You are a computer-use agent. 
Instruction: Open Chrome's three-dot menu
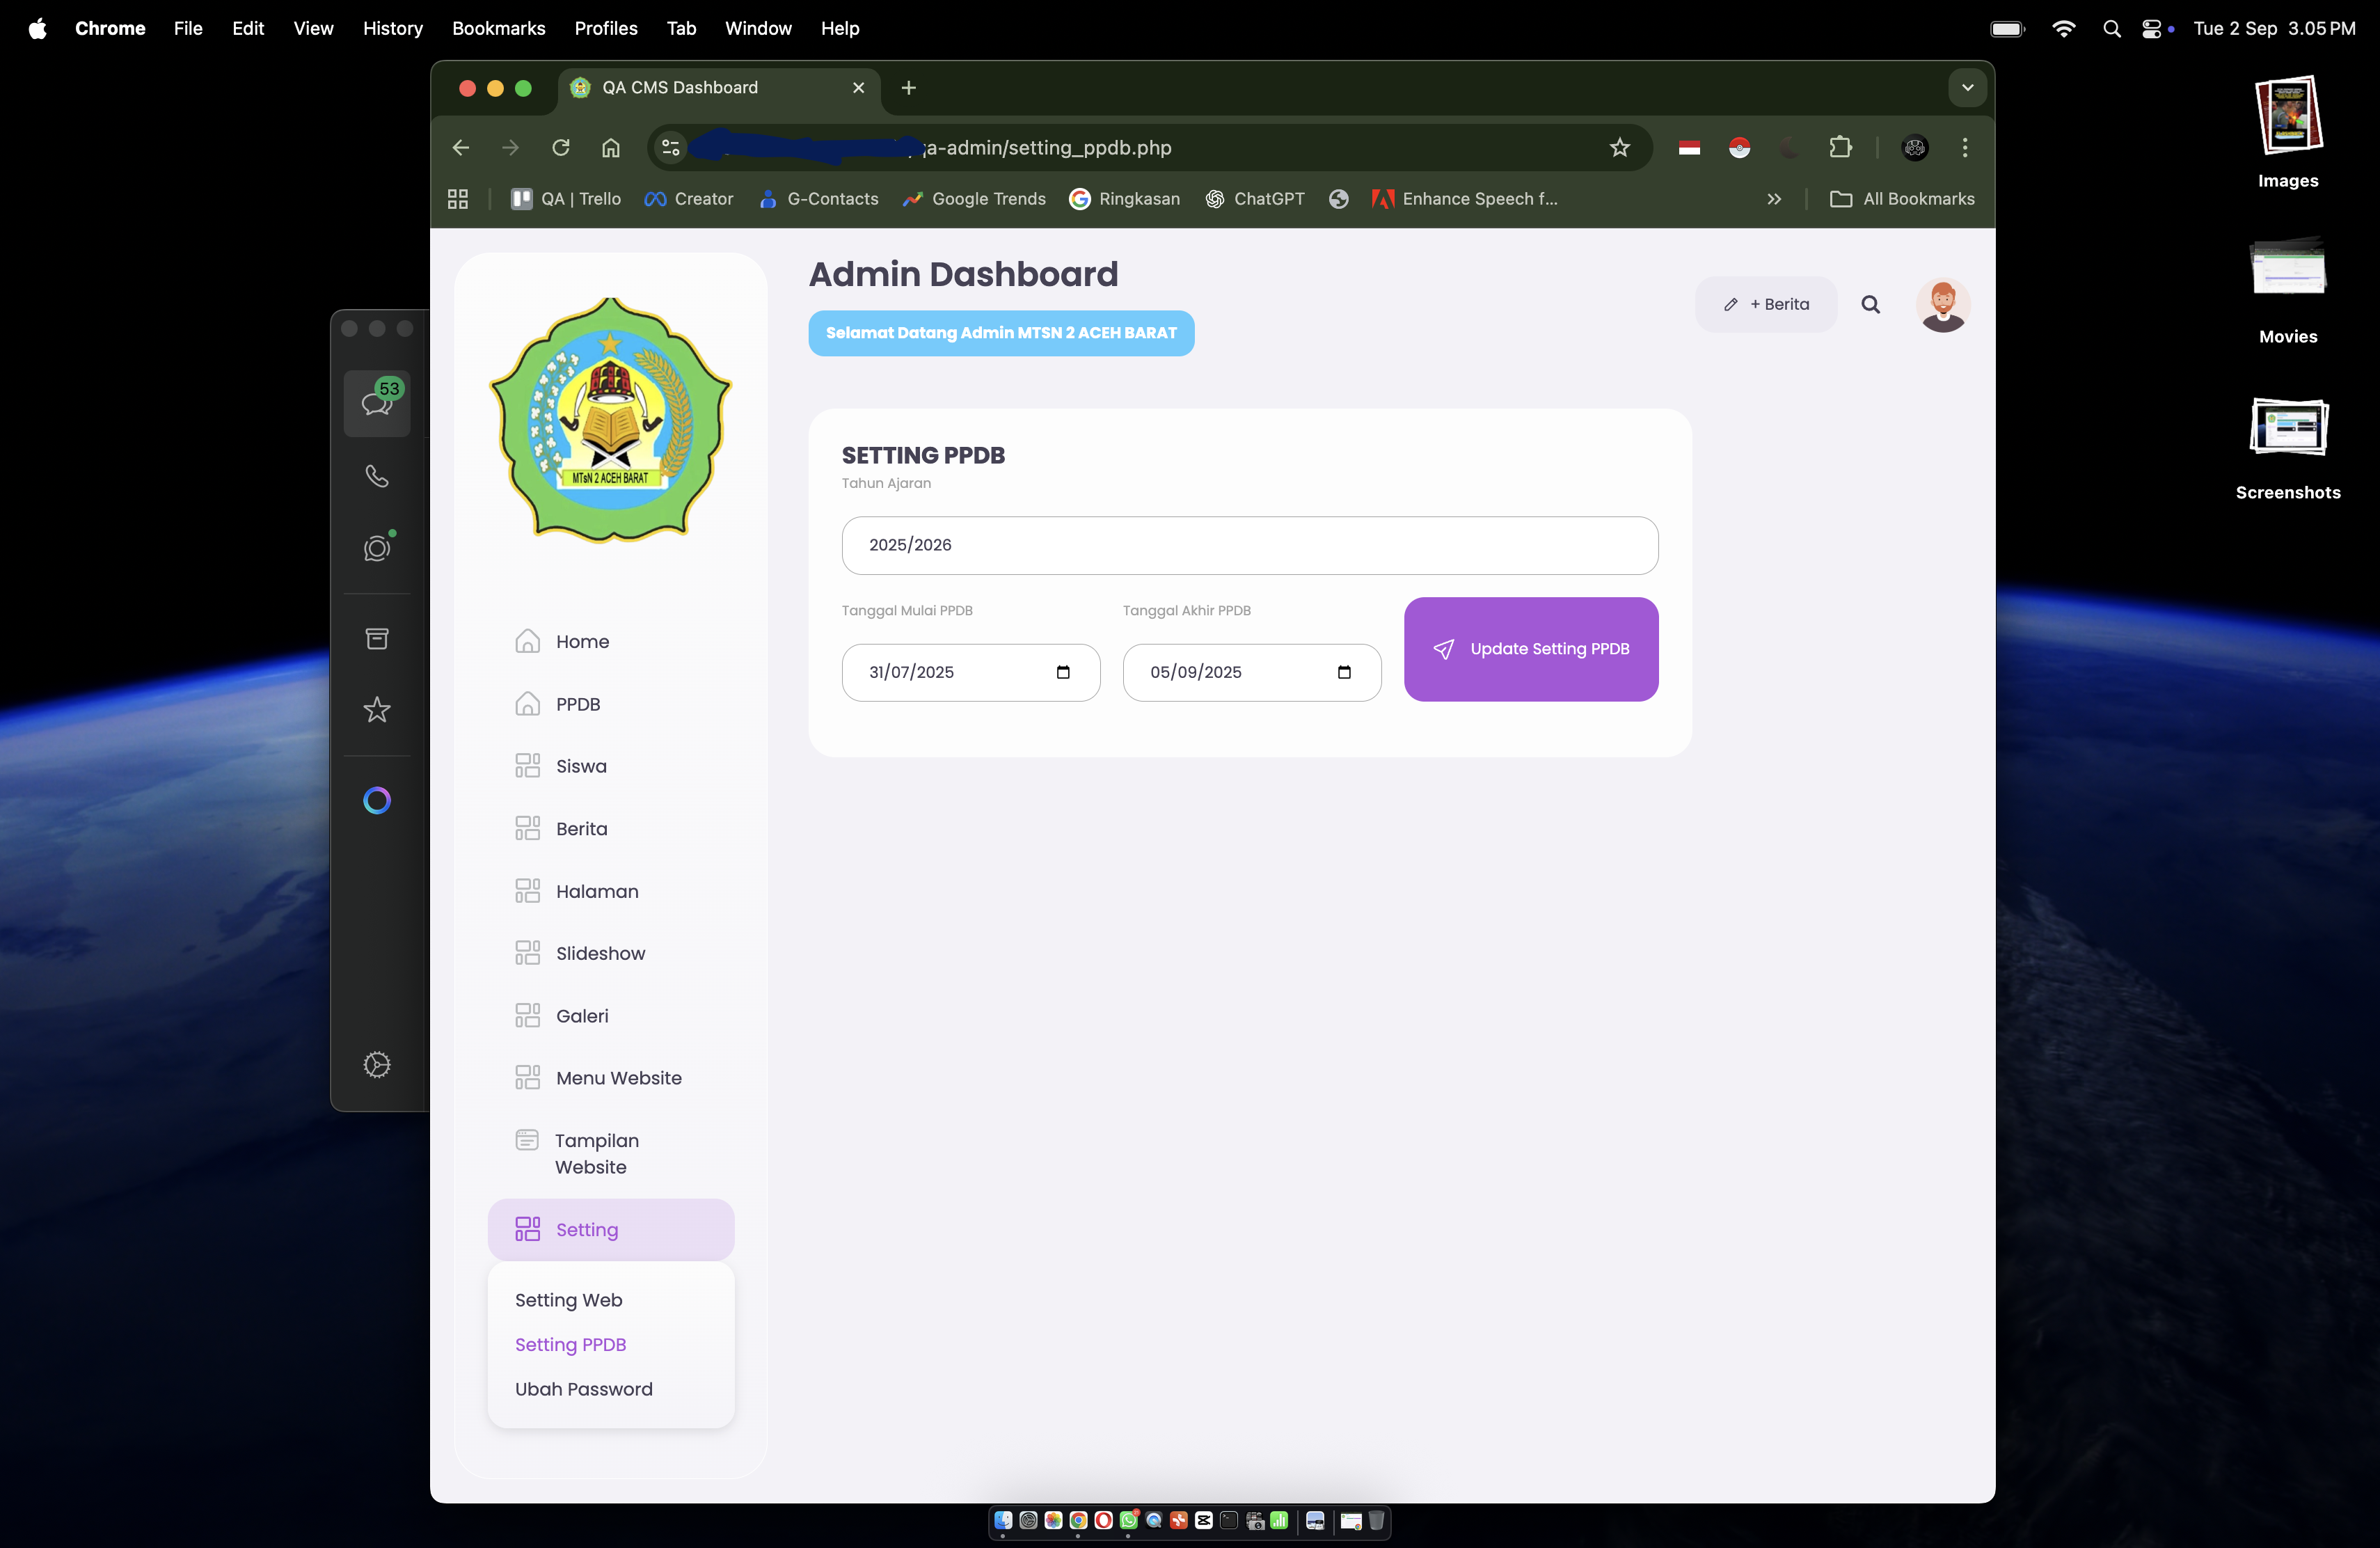(x=1964, y=148)
